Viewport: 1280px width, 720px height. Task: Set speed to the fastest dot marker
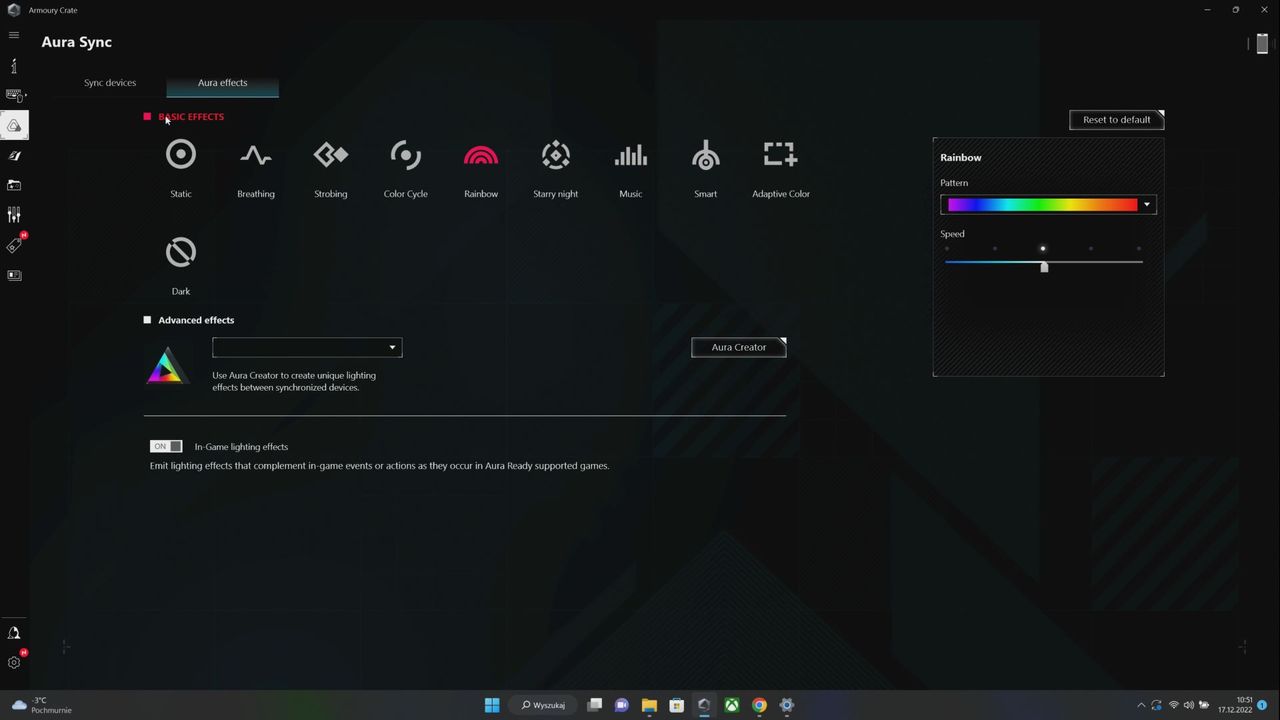point(1139,249)
